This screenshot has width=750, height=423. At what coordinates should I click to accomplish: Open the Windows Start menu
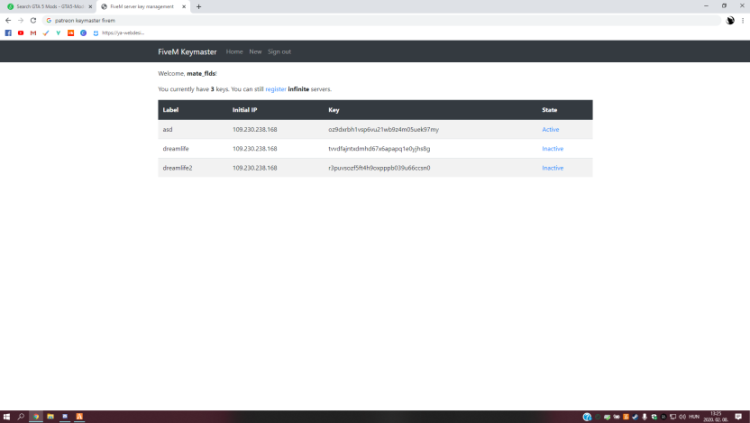pyautogui.click(x=7, y=417)
